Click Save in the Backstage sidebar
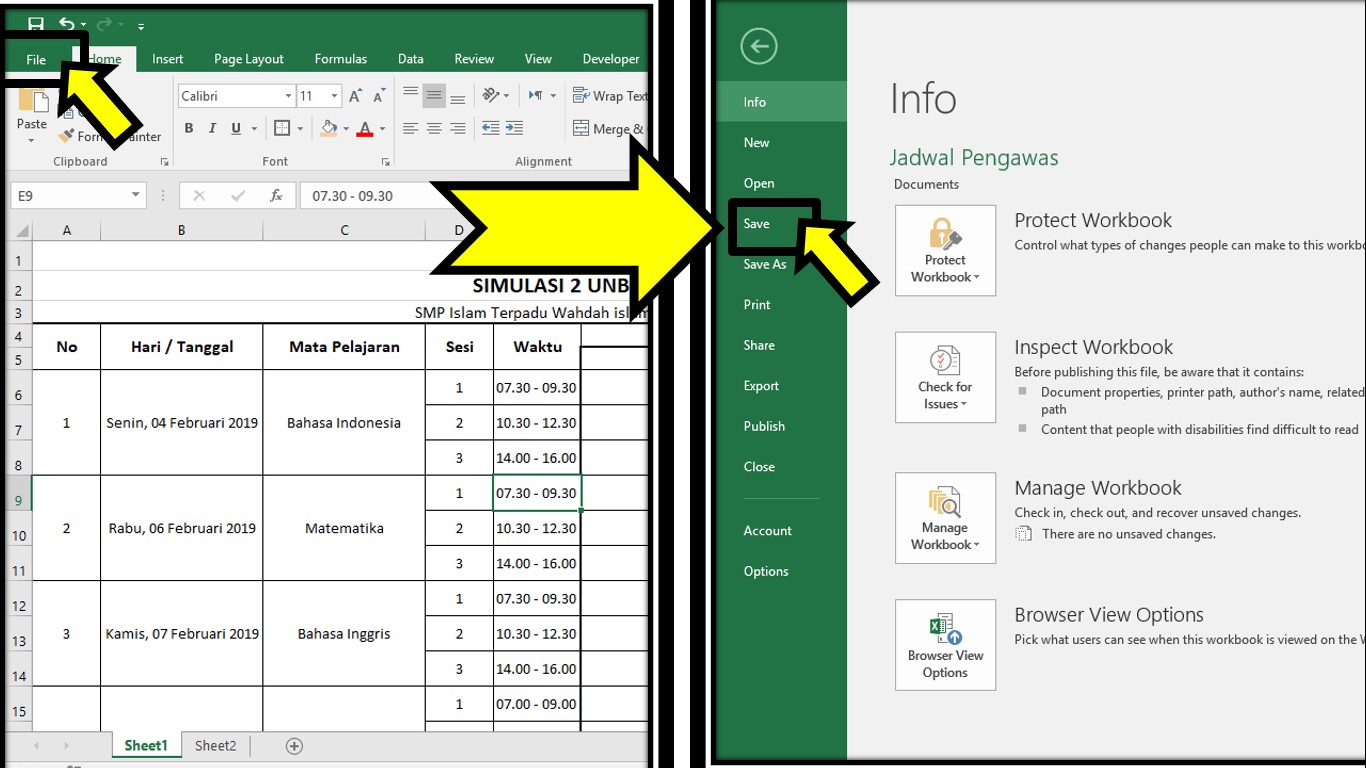This screenshot has width=1366, height=768. (755, 224)
